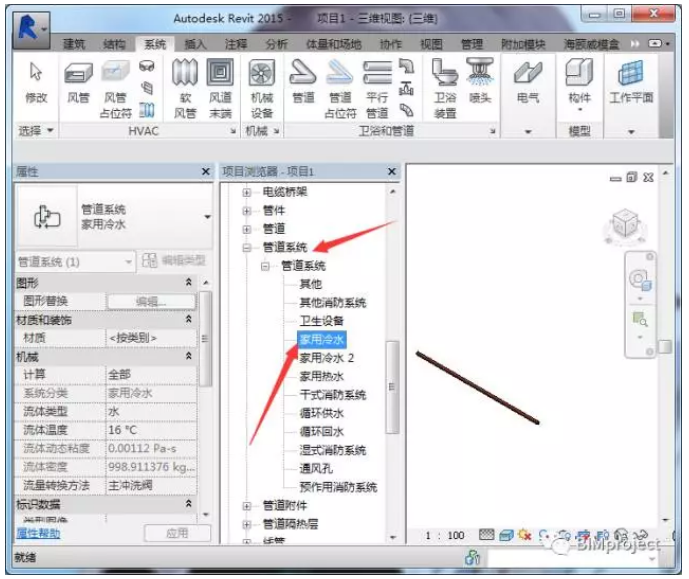The height and width of the screenshot is (579, 689).
Task: Click the detail level icon beside scale
Action: click(486, 535)
